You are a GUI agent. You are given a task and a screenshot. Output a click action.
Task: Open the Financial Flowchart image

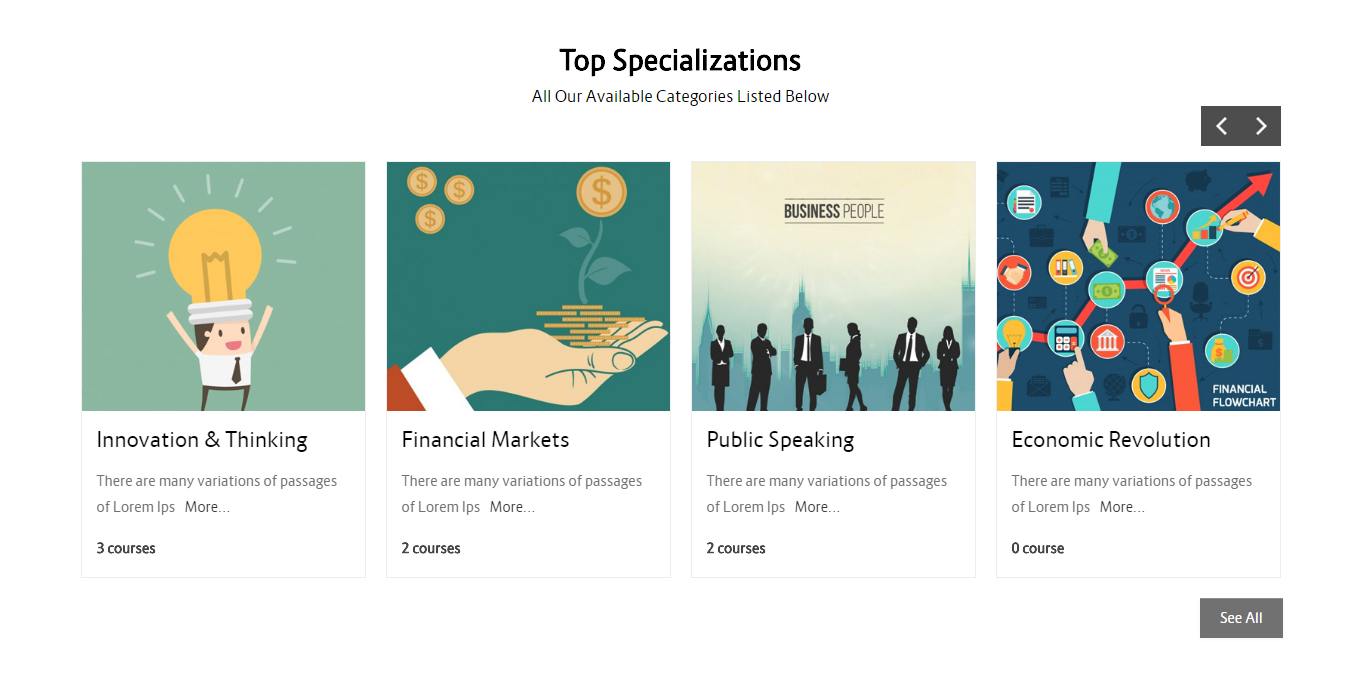pos(1138,286)
